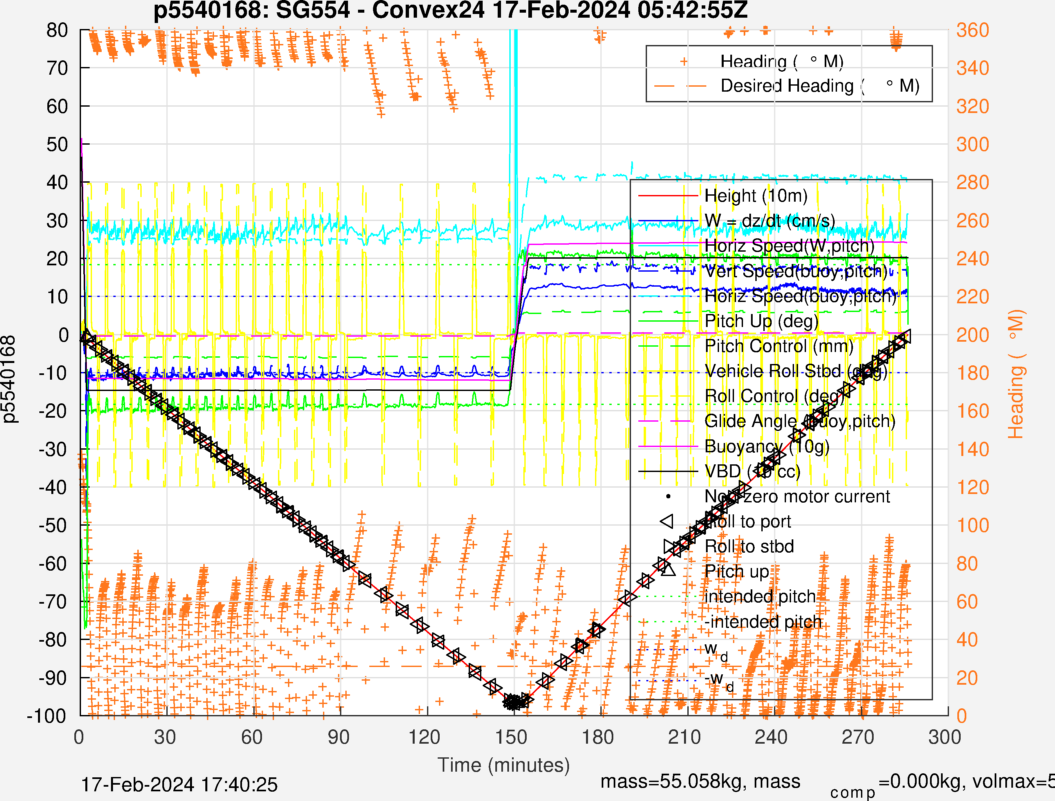Select the 'Heading (°M)' legend entry
The image size is (1055, 801).
[x=782, y=62]
